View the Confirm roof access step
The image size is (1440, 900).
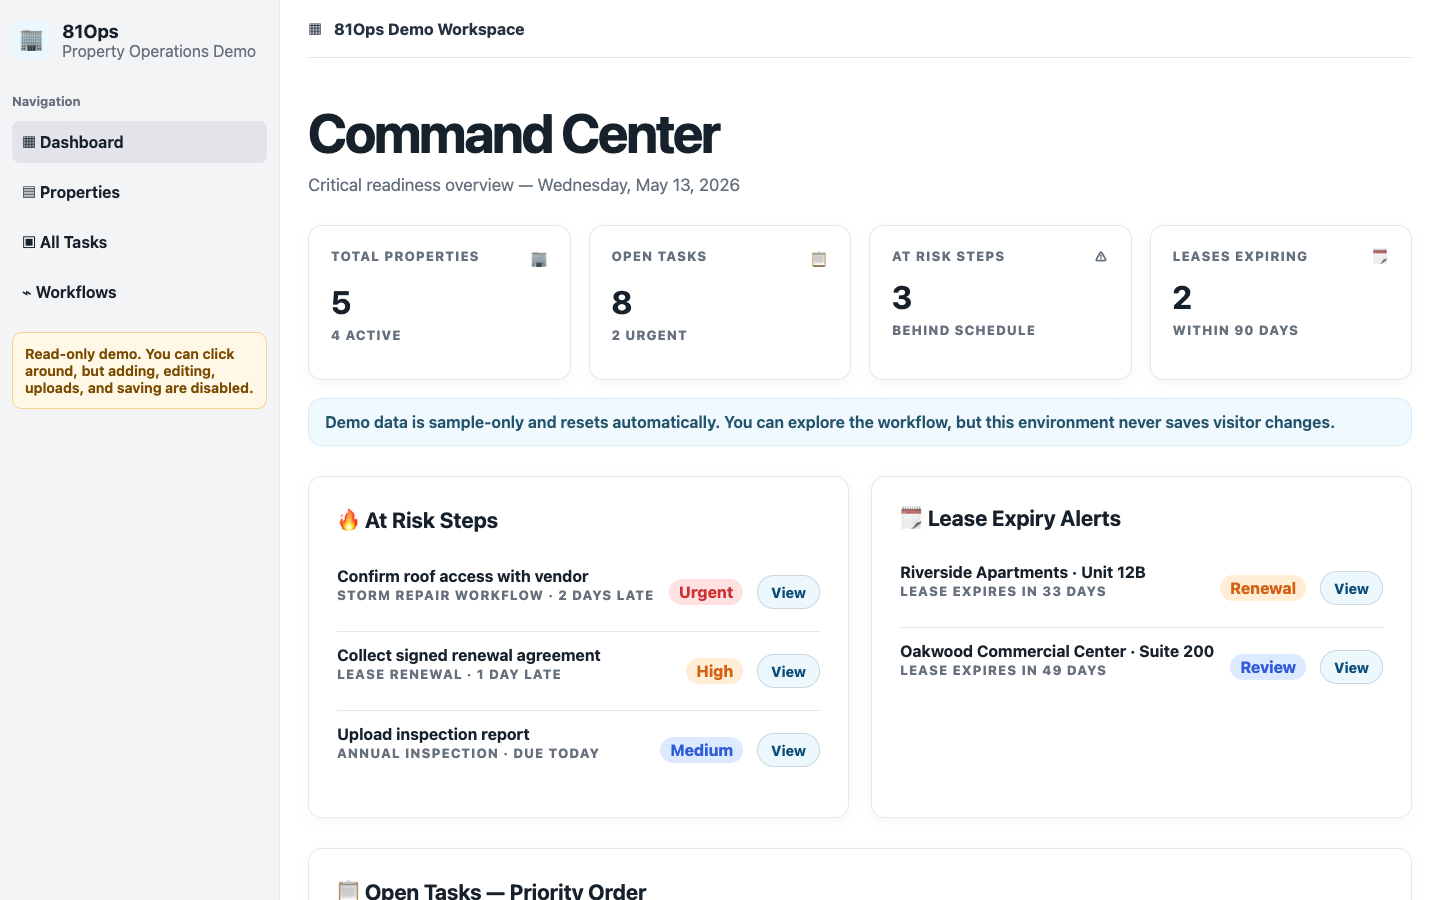(788, 592)
